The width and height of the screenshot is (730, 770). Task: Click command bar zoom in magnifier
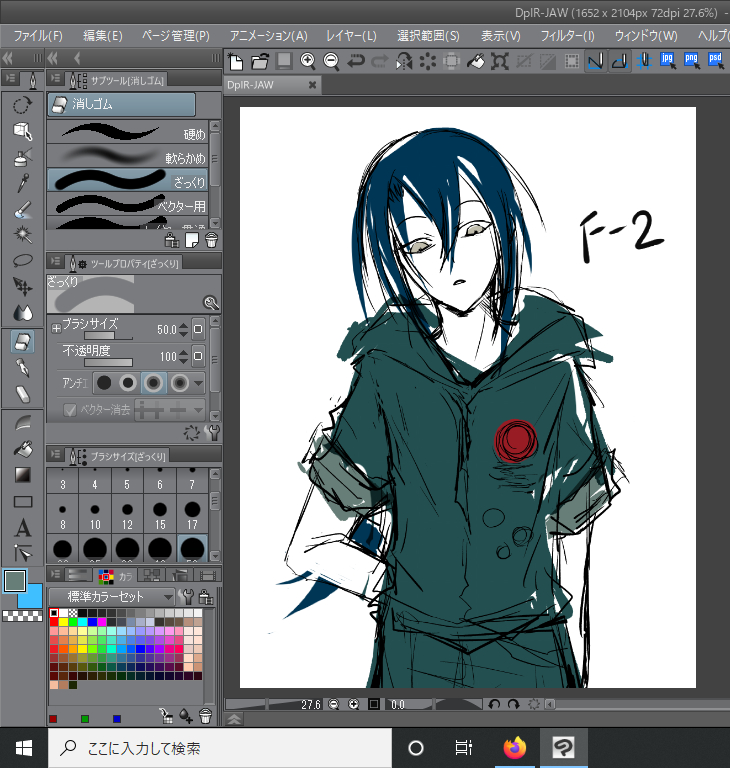click(308, 61)
